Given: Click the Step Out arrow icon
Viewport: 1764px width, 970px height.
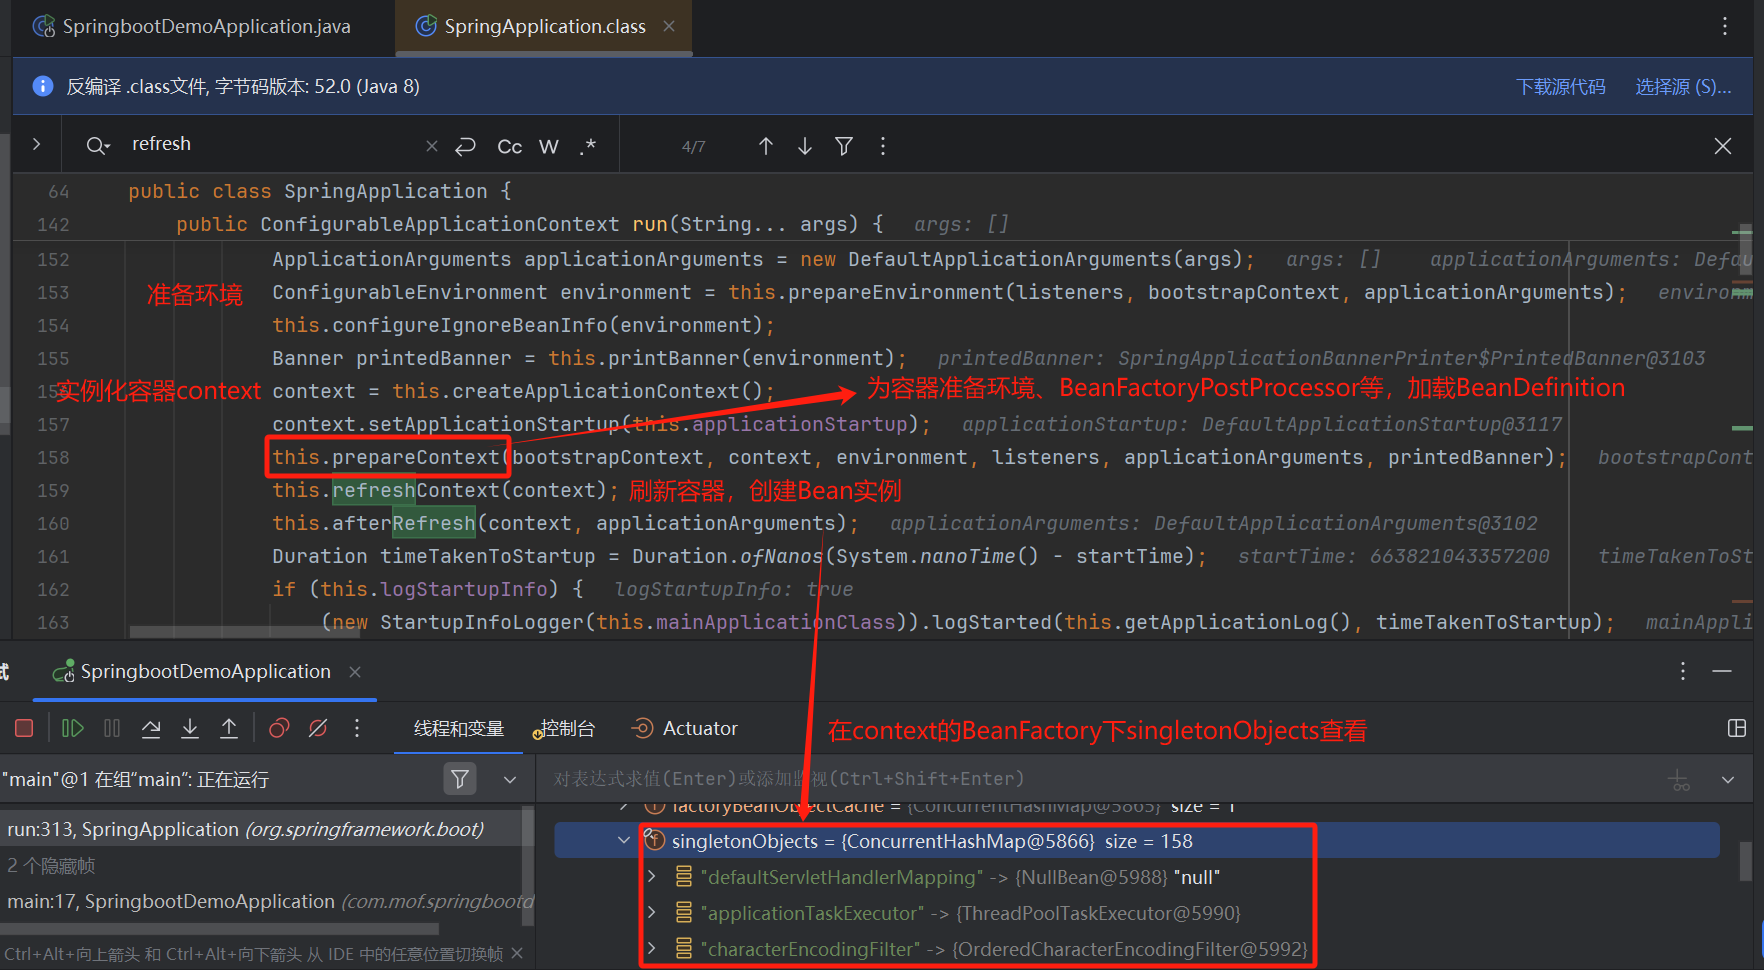Looking at the screenshot, I should pos(229,728).
